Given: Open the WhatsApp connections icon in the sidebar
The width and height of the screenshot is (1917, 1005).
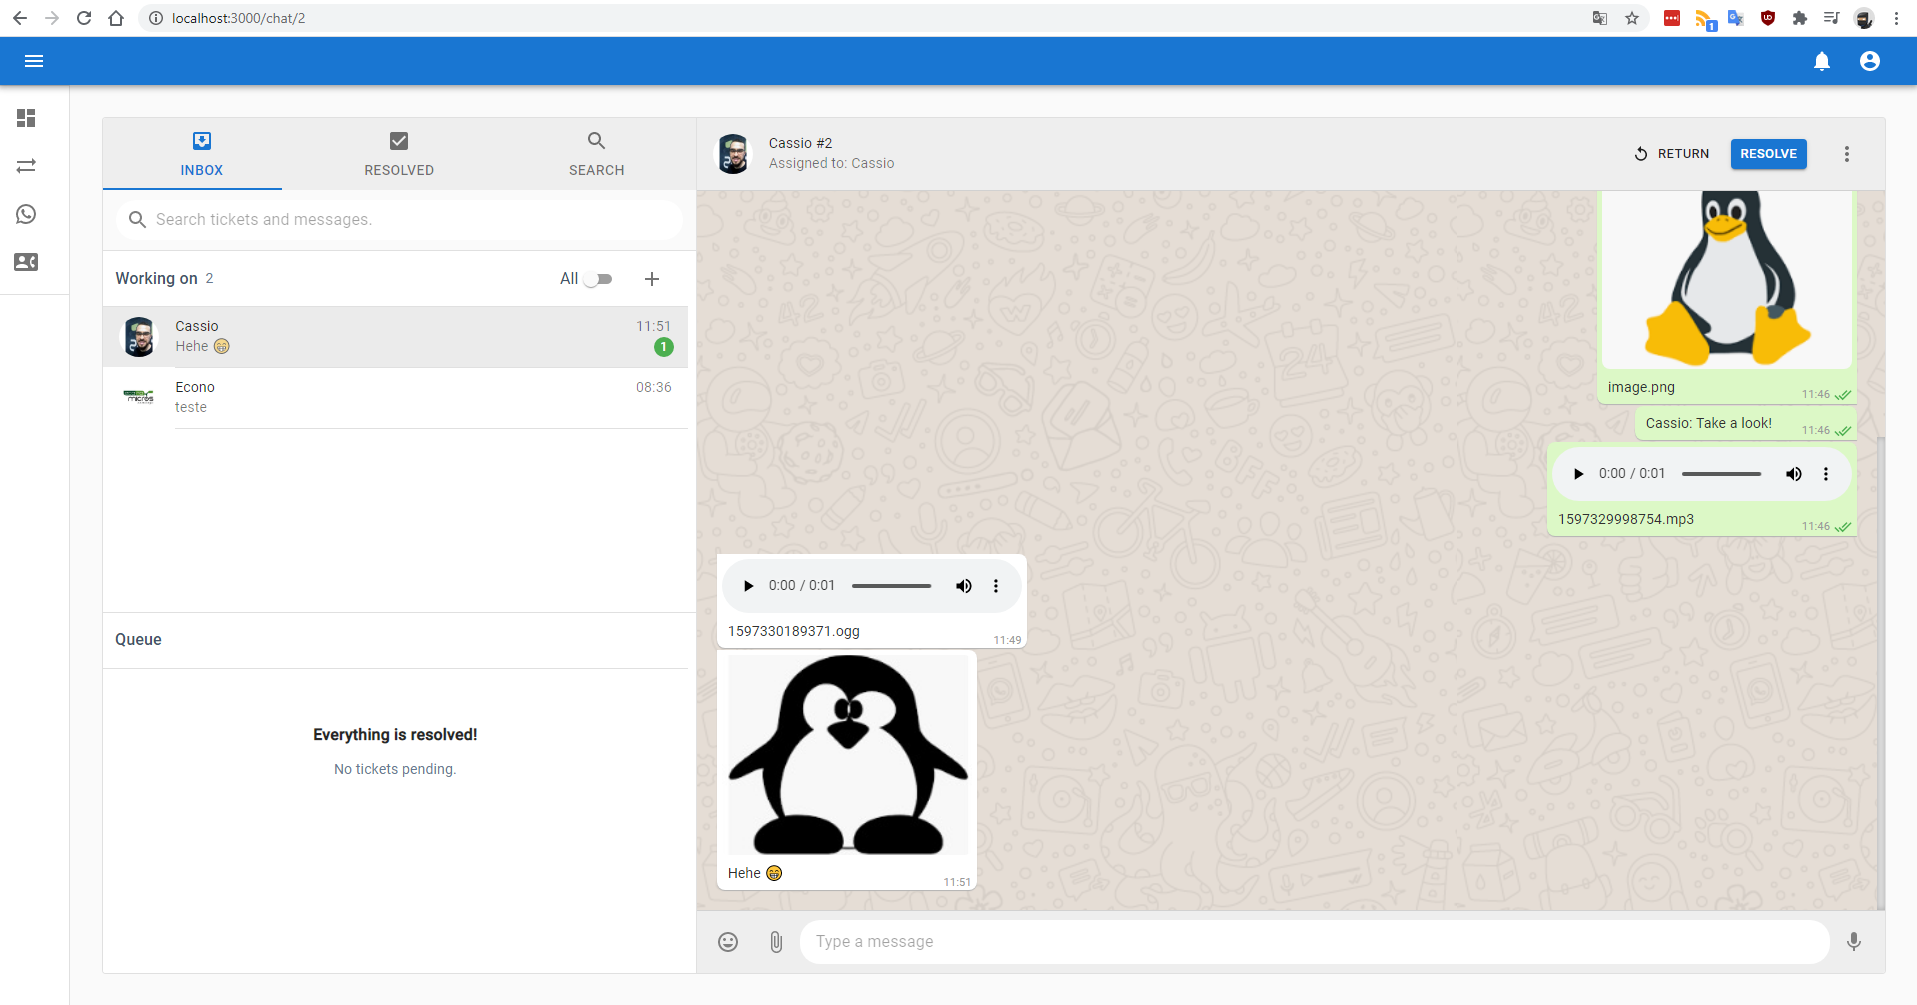Looking at the screenshot, I should click(x=26, y=214).
